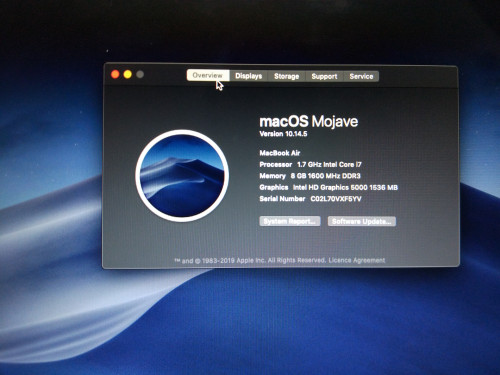
Task: Click the Intel HD Graphics 5000 value
Action: (x=345, y=187)
